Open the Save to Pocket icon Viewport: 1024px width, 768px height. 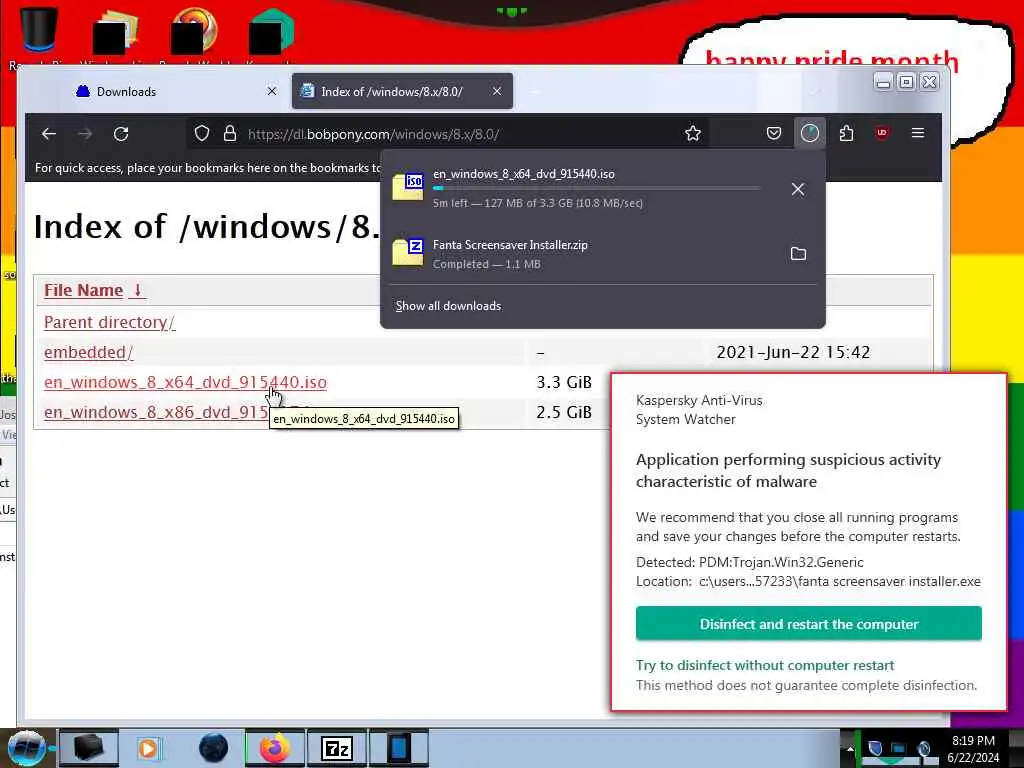774,134
